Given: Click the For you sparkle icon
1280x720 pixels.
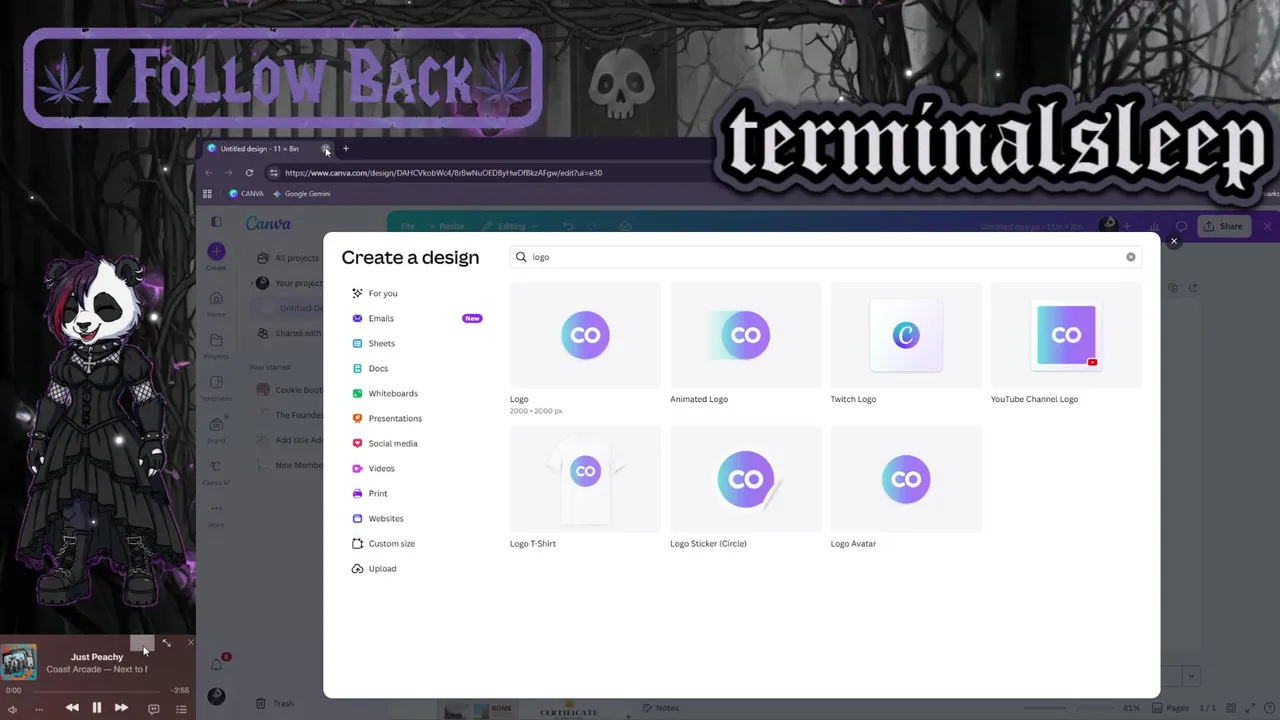Looking at the screenshot, I should click(x=358, y=293).
